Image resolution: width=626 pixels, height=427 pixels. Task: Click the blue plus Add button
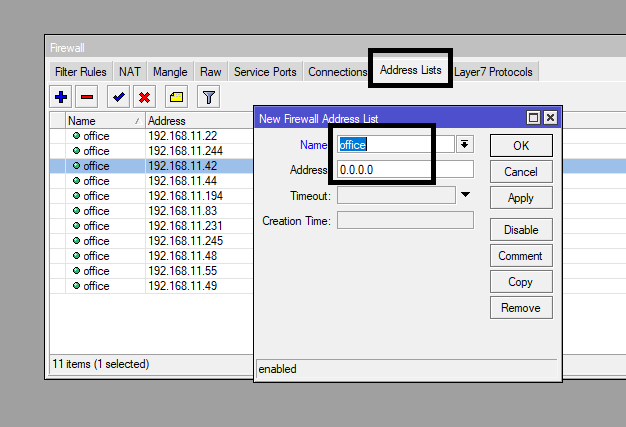click(x=60, y=97)
